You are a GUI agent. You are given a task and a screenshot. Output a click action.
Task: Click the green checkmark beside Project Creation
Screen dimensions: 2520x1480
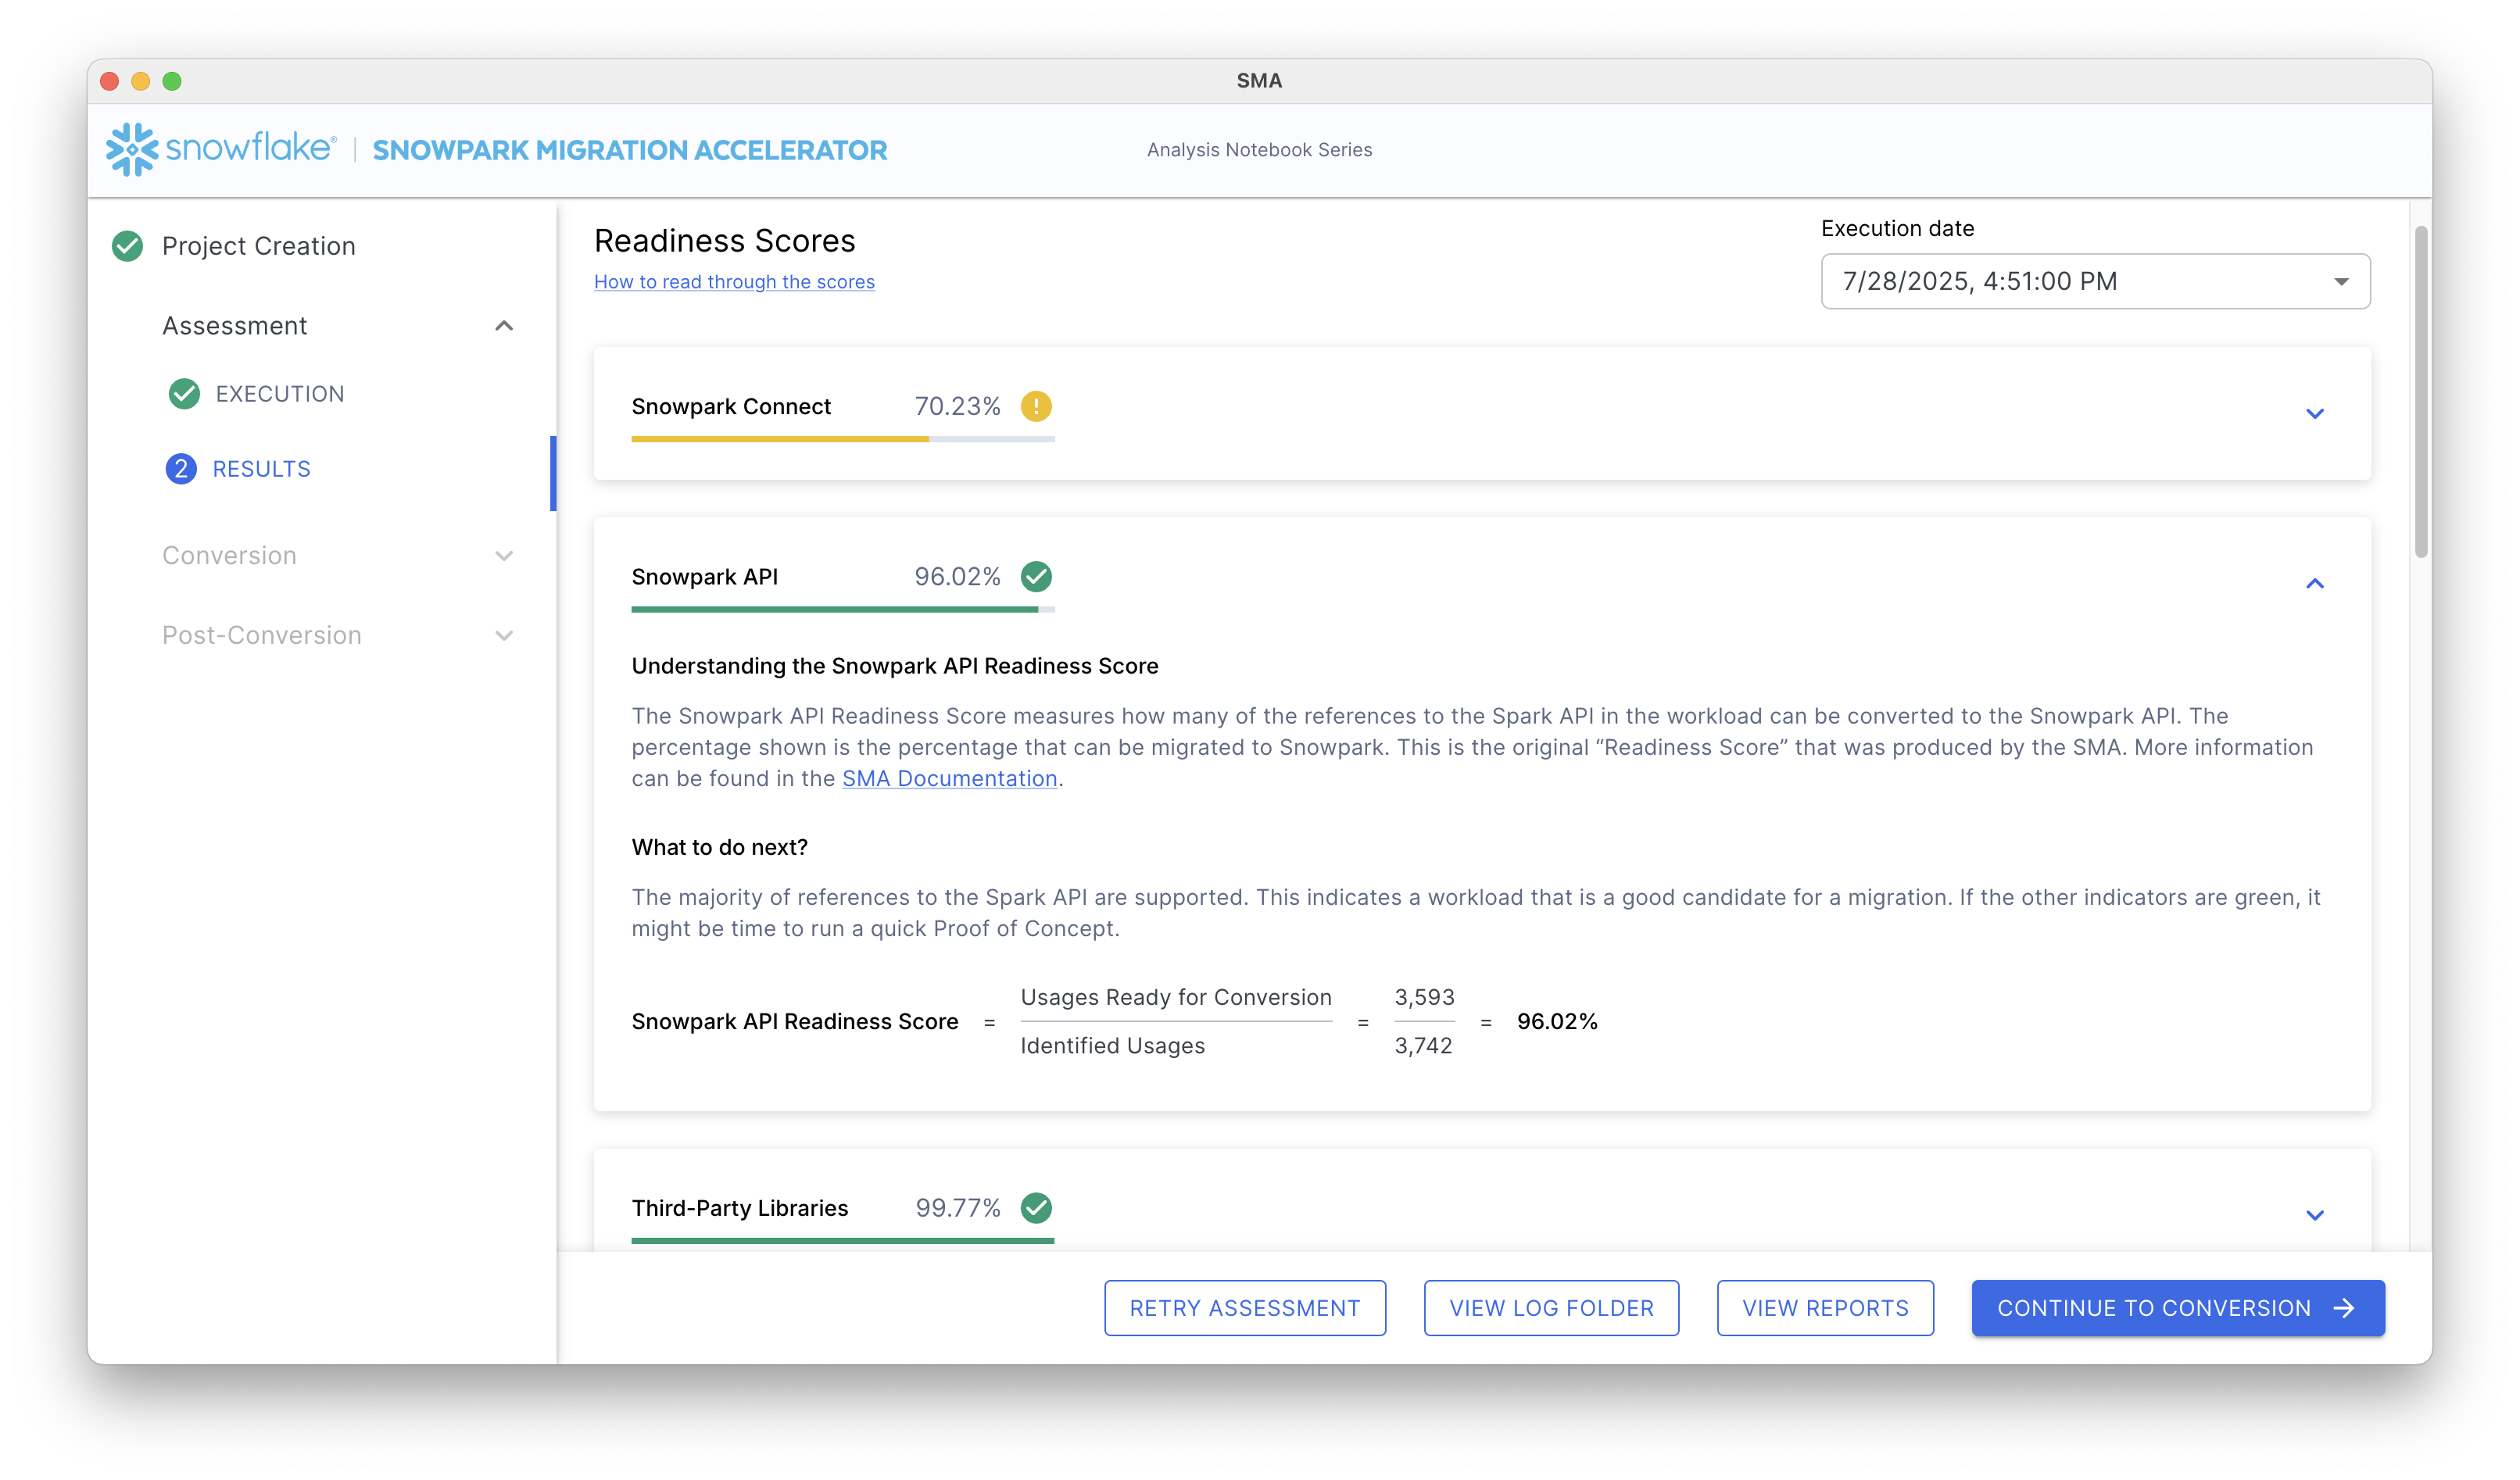tap(128, 246)
